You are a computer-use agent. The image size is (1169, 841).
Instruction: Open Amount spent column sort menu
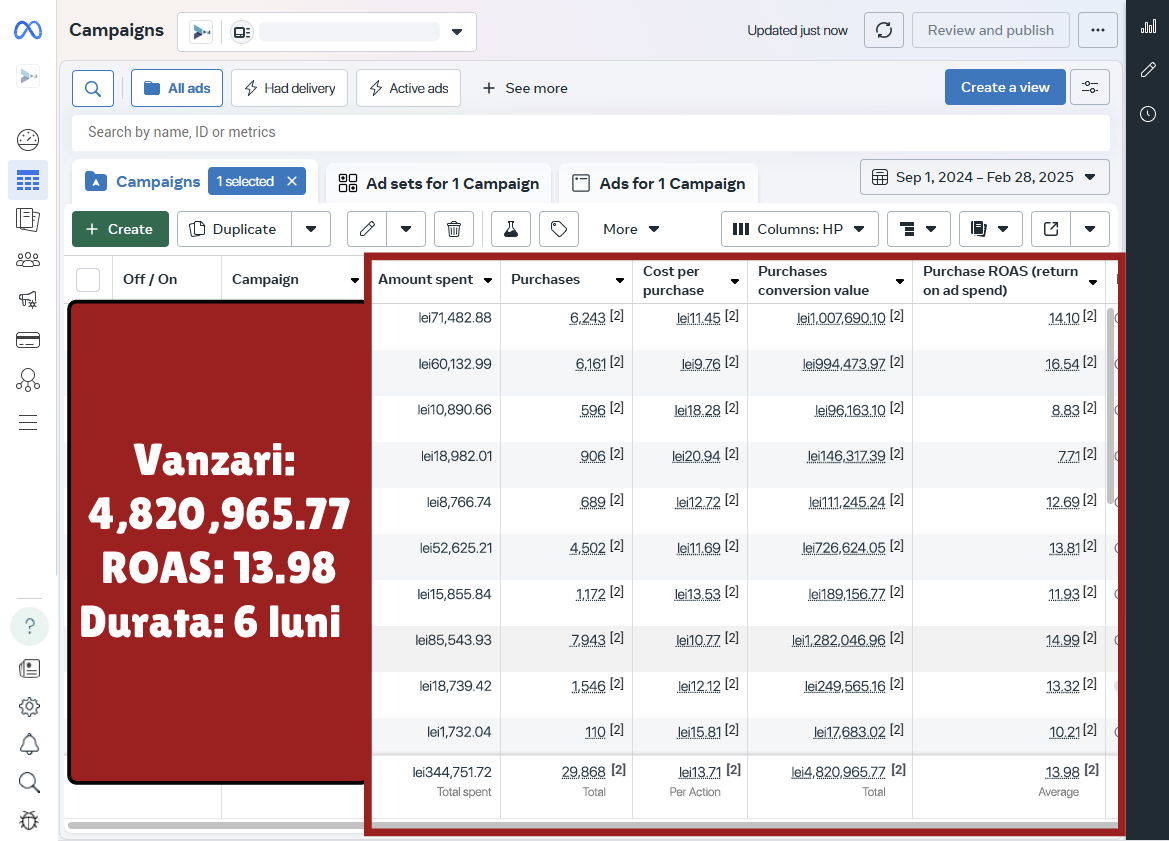point(488,280)
